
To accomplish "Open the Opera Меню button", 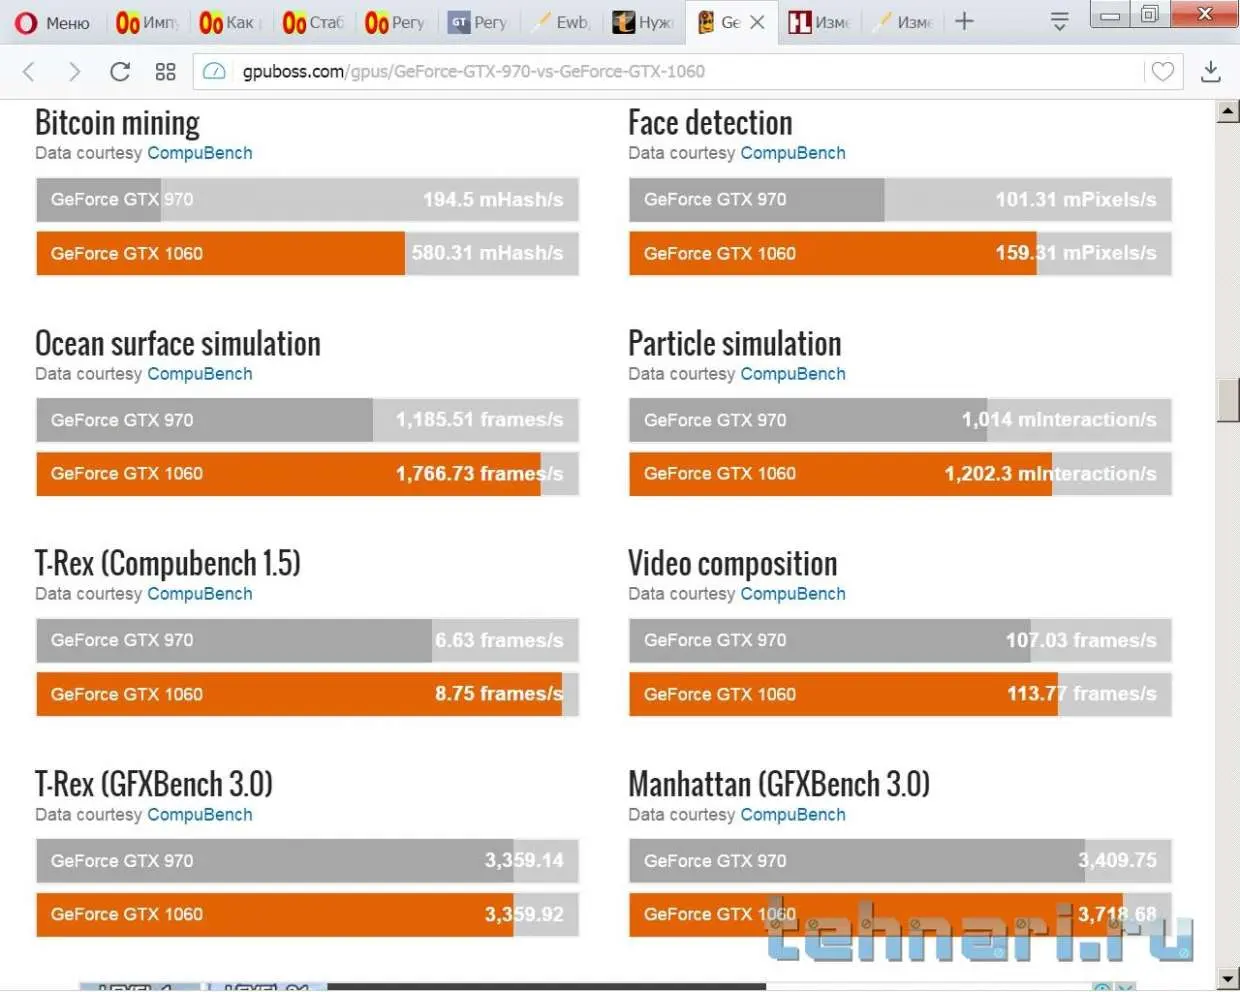I will (52, 22).
